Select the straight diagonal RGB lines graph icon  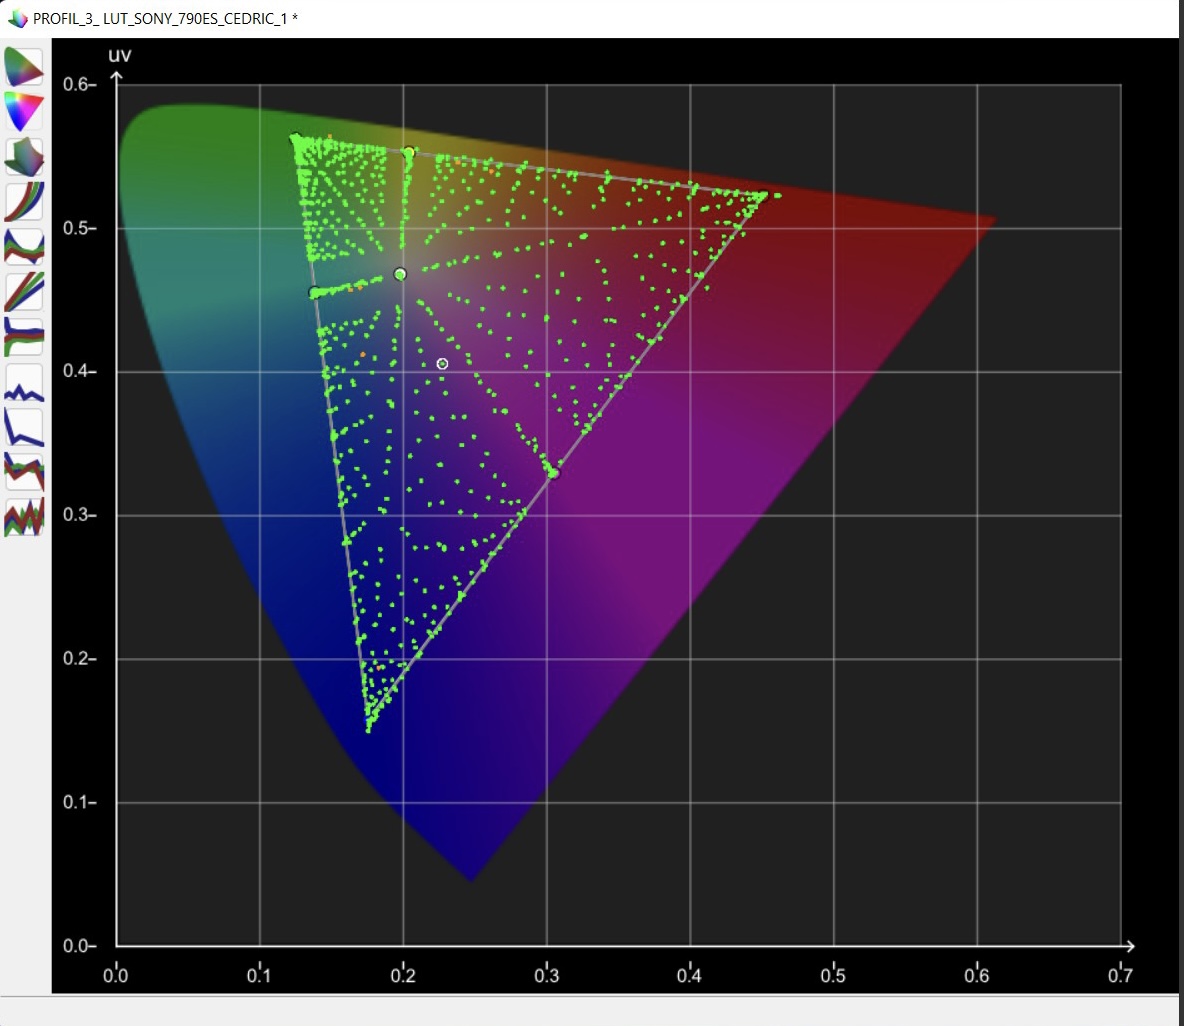tap(24, 291)
